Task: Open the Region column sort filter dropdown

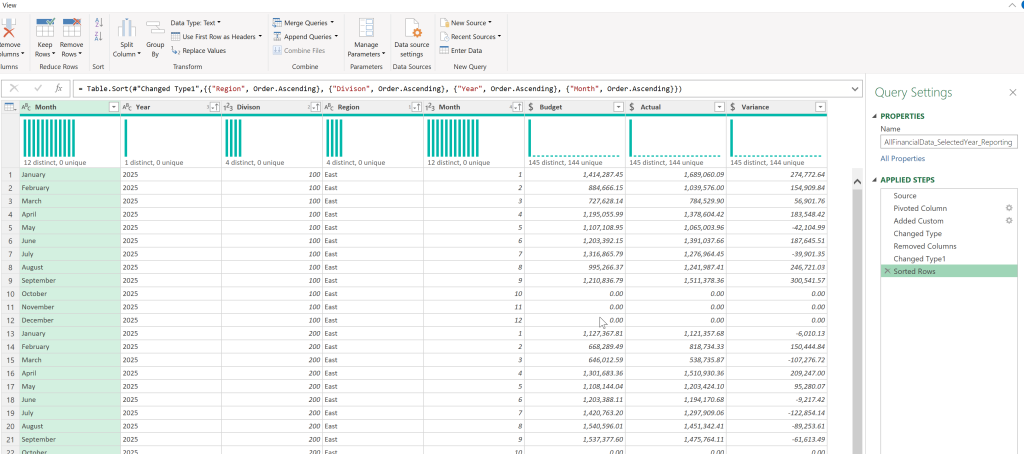Action: [x=416, y=107]
